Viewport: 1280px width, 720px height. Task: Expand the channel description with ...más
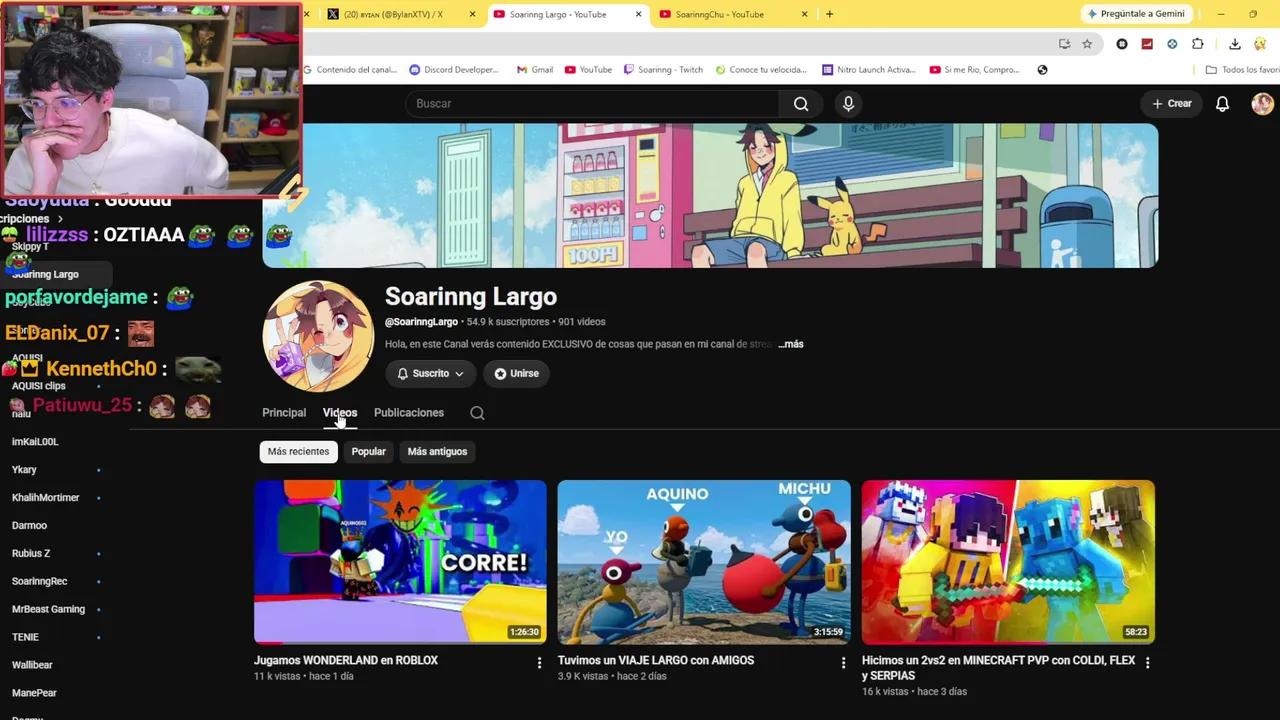pyautogui.click(x=791, y=344)
